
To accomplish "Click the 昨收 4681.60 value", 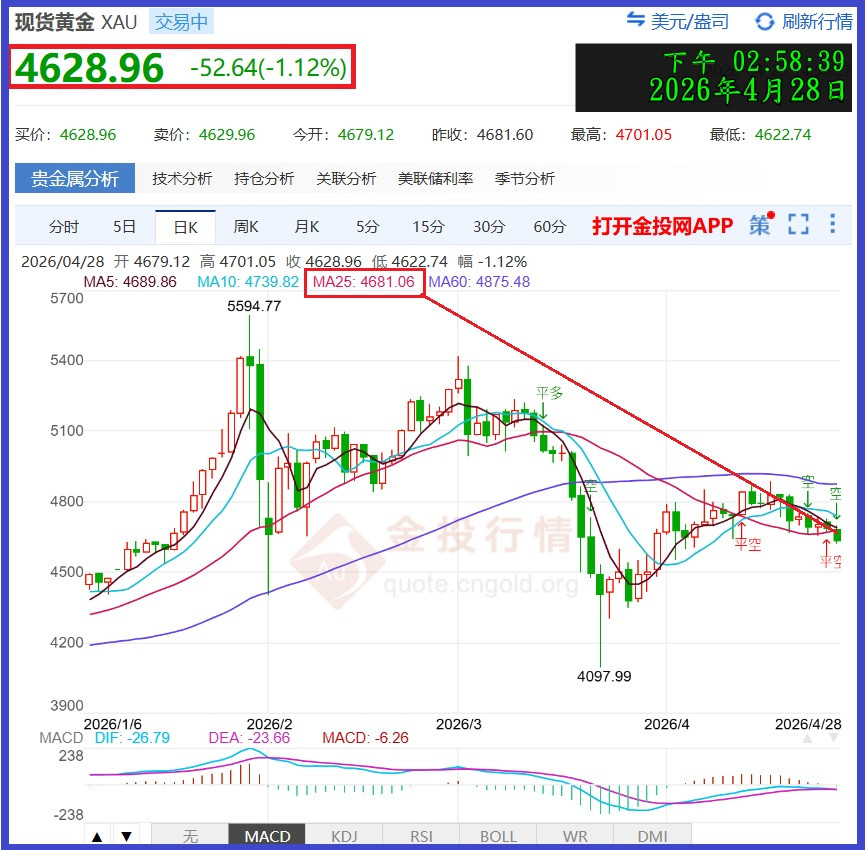I will click(x=505, y=134).
